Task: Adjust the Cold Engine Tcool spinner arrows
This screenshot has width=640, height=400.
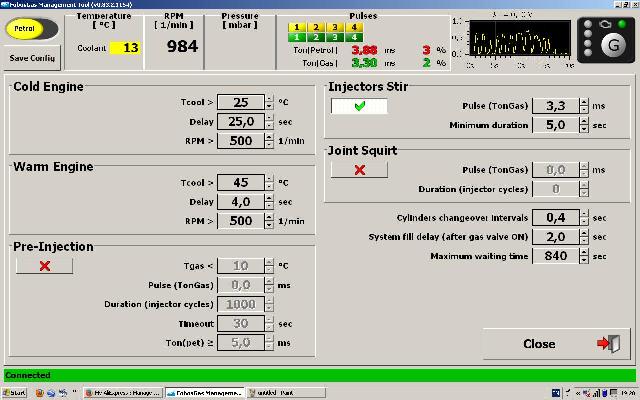Action: [269, 102]
